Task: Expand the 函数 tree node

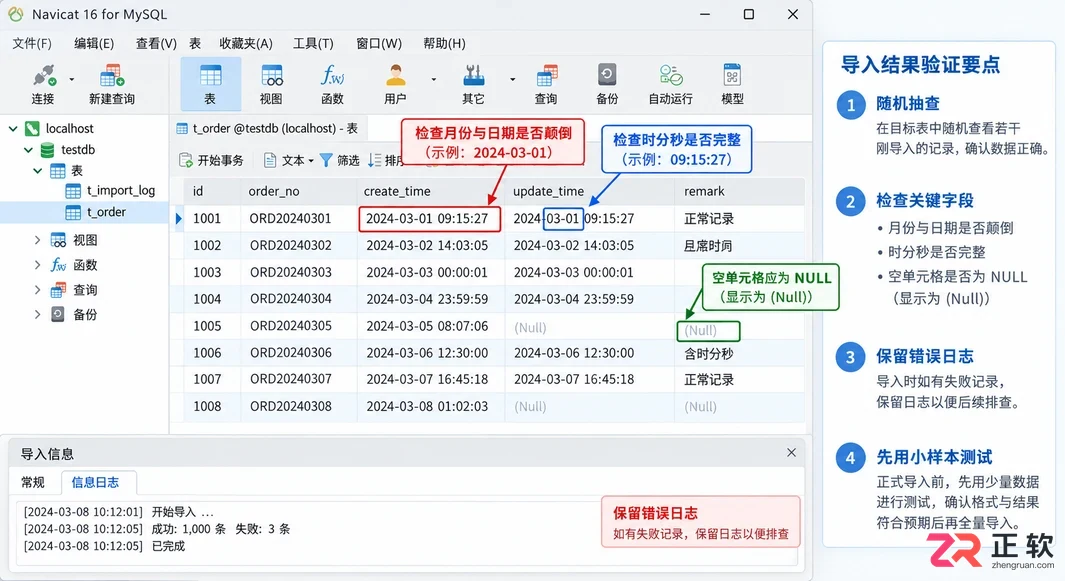Action: (x=37, y=265)
